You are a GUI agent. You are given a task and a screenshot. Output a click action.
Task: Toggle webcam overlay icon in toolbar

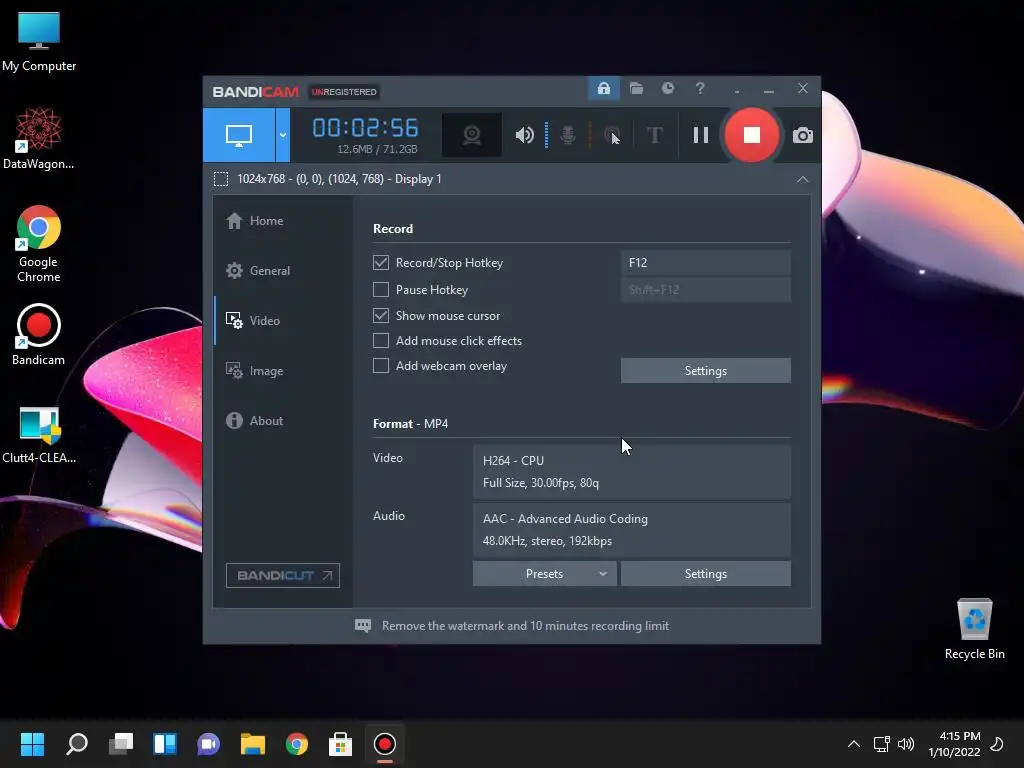click(472, 135)
